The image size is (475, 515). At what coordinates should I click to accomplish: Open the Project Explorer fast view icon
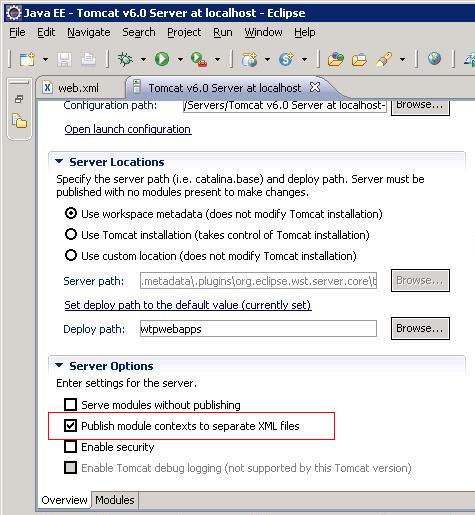pyautogui.click(x=19, y=121)
